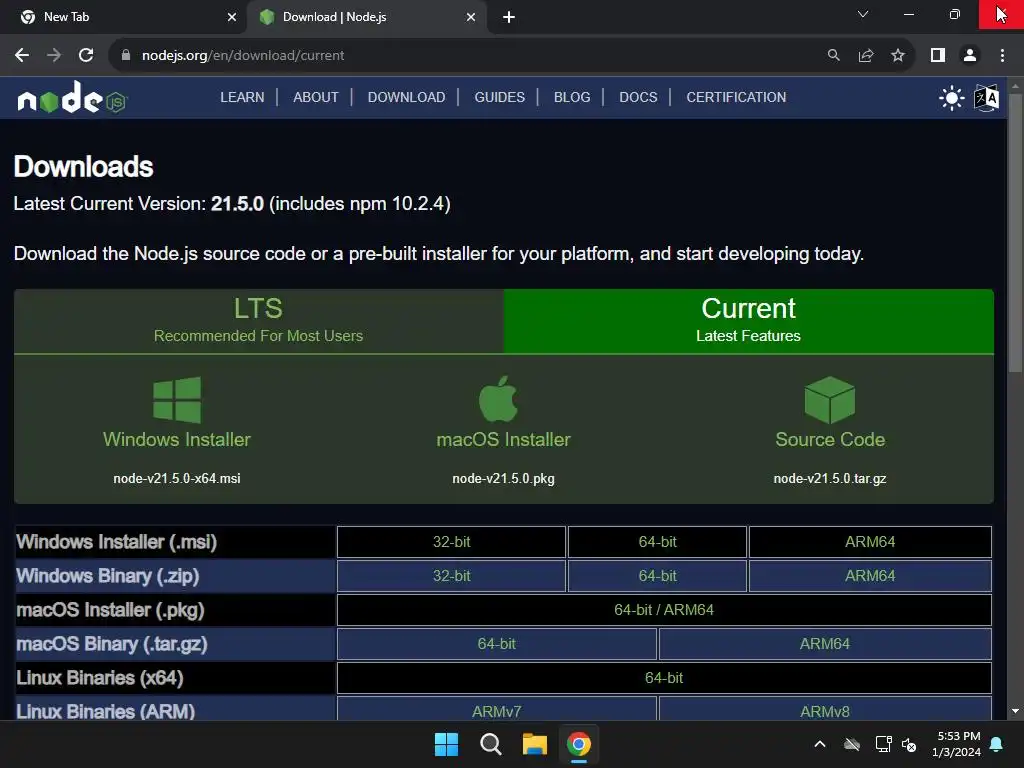Open the clock showing 5:53 PM
Image resolution: width=1024 pixels, height=768 pixels.
click(x=958, y=744)
